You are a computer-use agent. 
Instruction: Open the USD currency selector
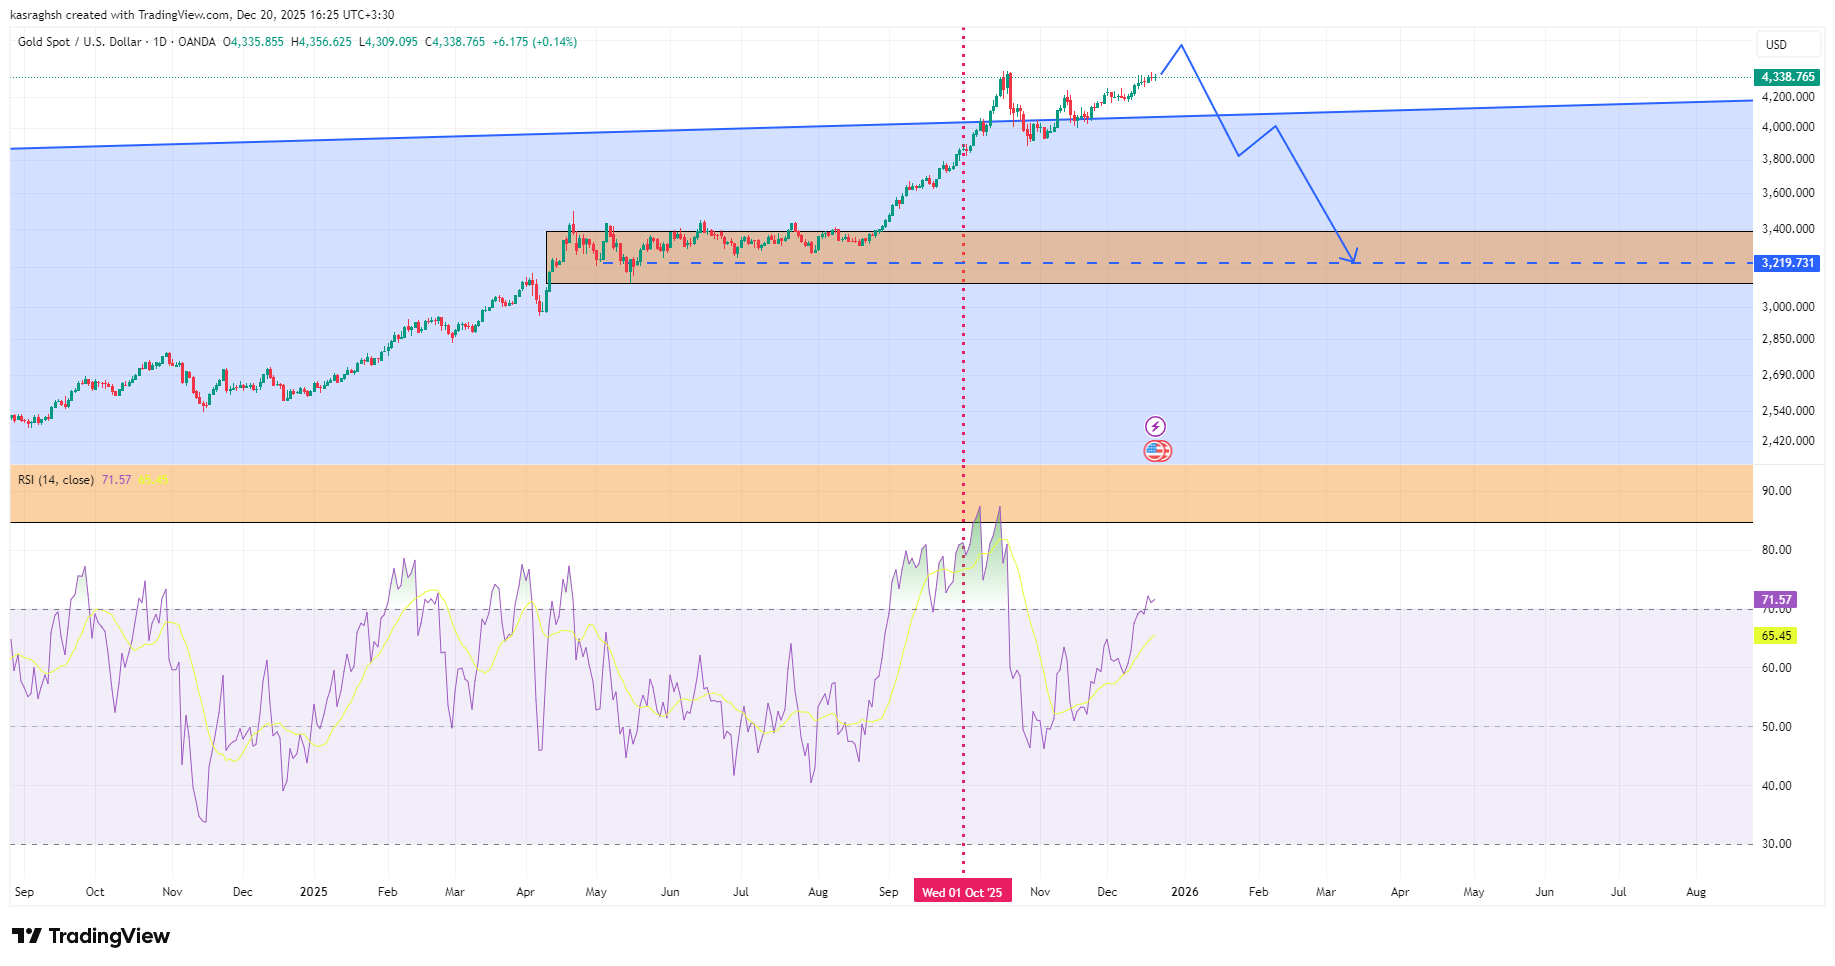click(x=1776, y=44)
